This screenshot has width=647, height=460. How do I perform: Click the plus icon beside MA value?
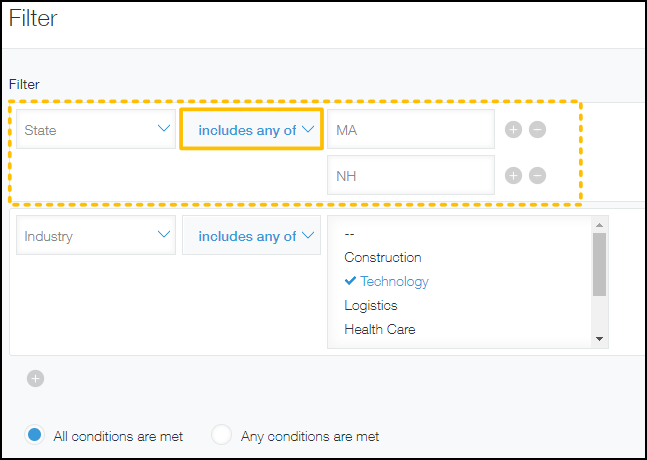(513, 130)
